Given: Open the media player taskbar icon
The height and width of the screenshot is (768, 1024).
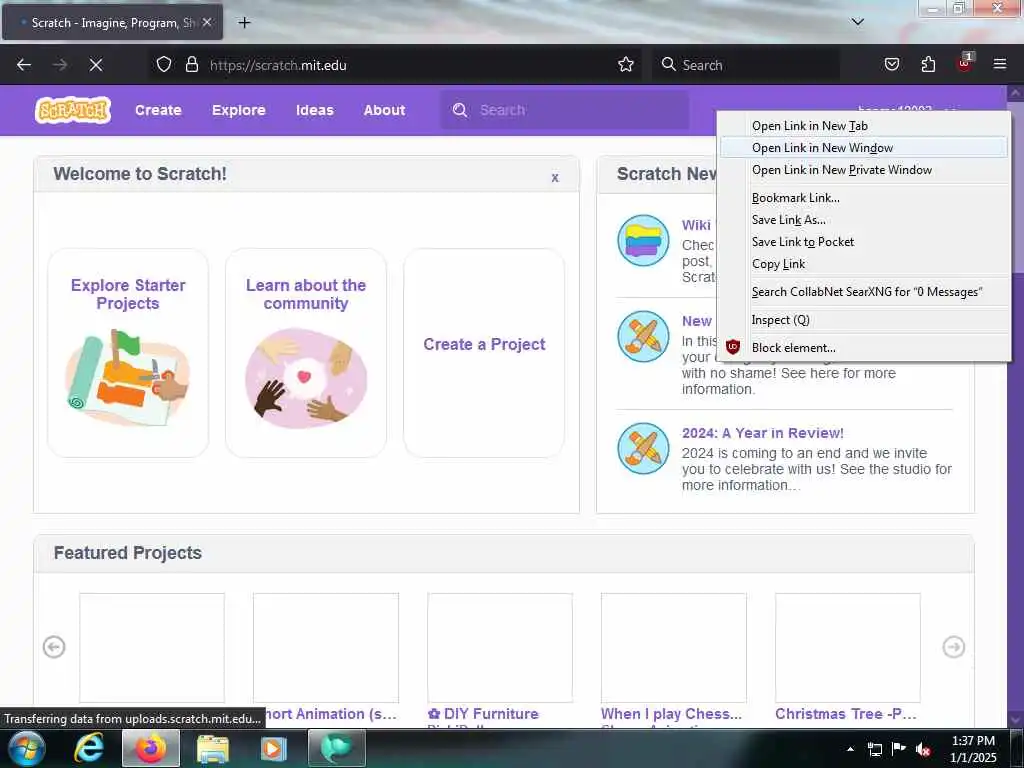Looking at the screenshot, I should (274, 748).
